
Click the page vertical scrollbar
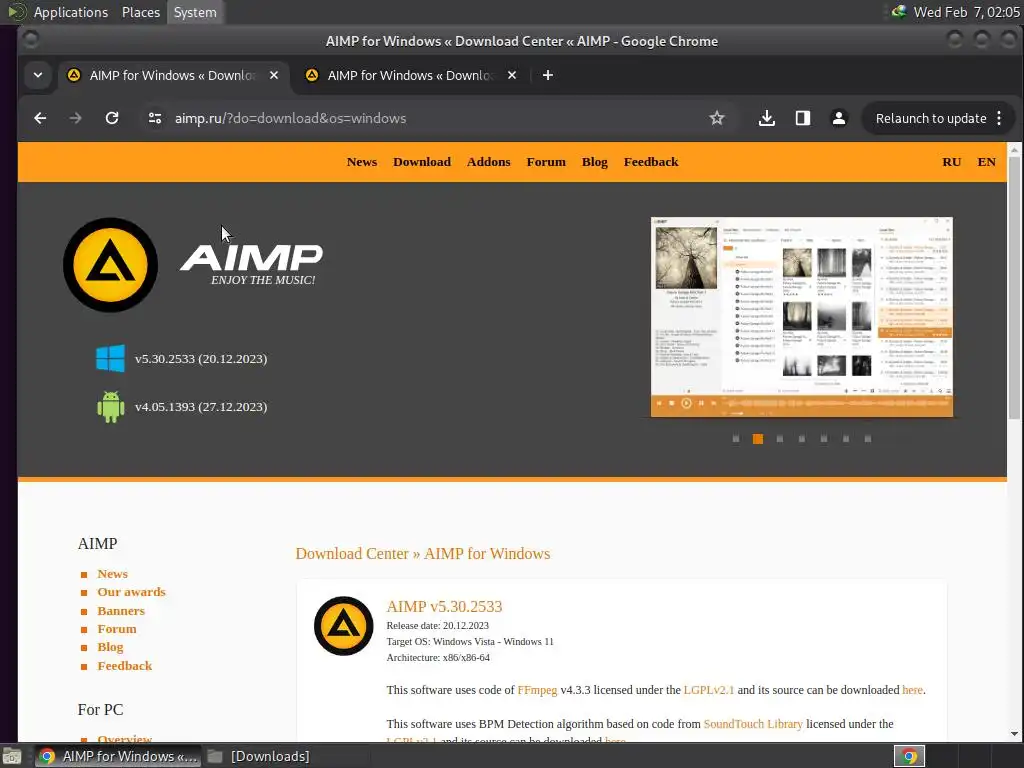coord(1014,287)
